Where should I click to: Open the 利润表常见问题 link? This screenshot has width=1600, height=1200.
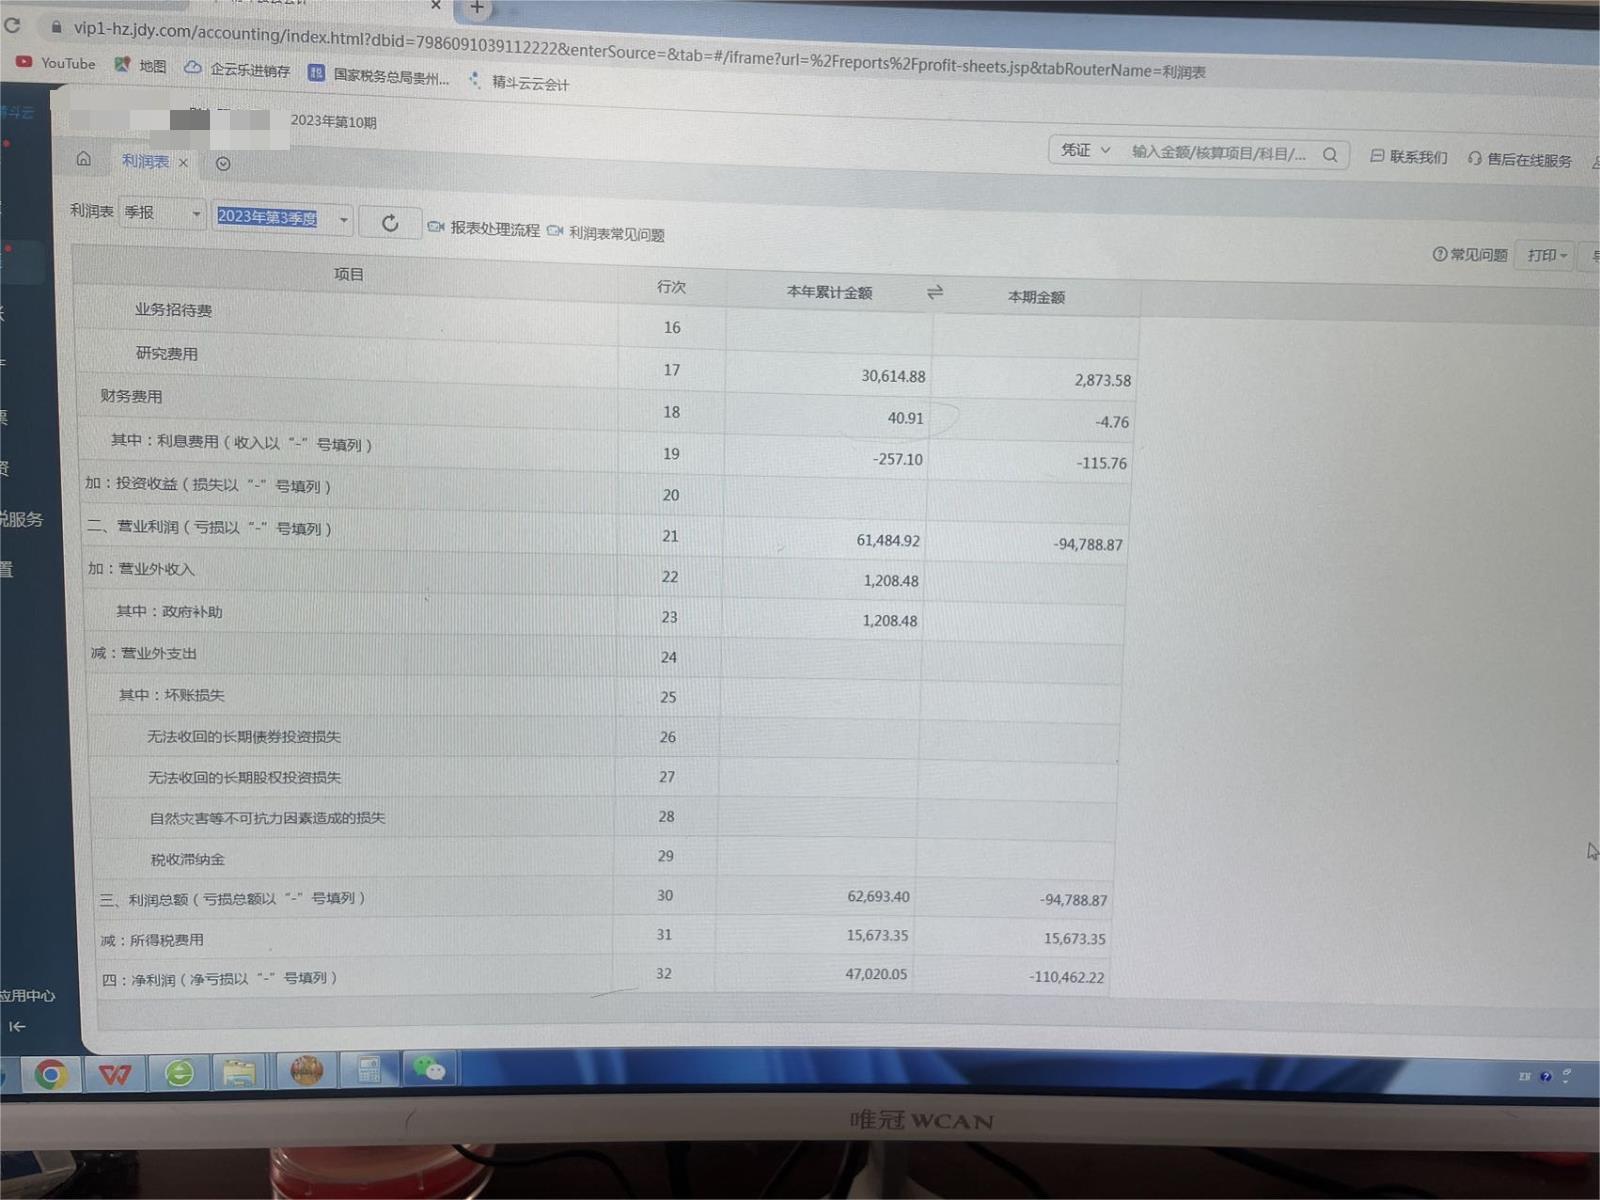point(606,234)
